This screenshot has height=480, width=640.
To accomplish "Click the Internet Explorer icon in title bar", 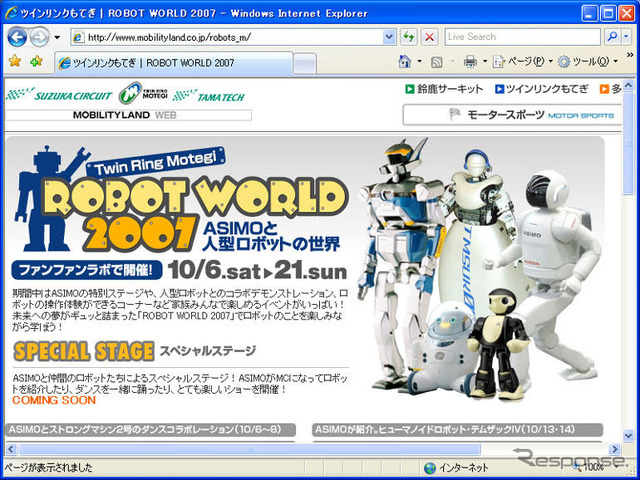I will coord(11,13).
